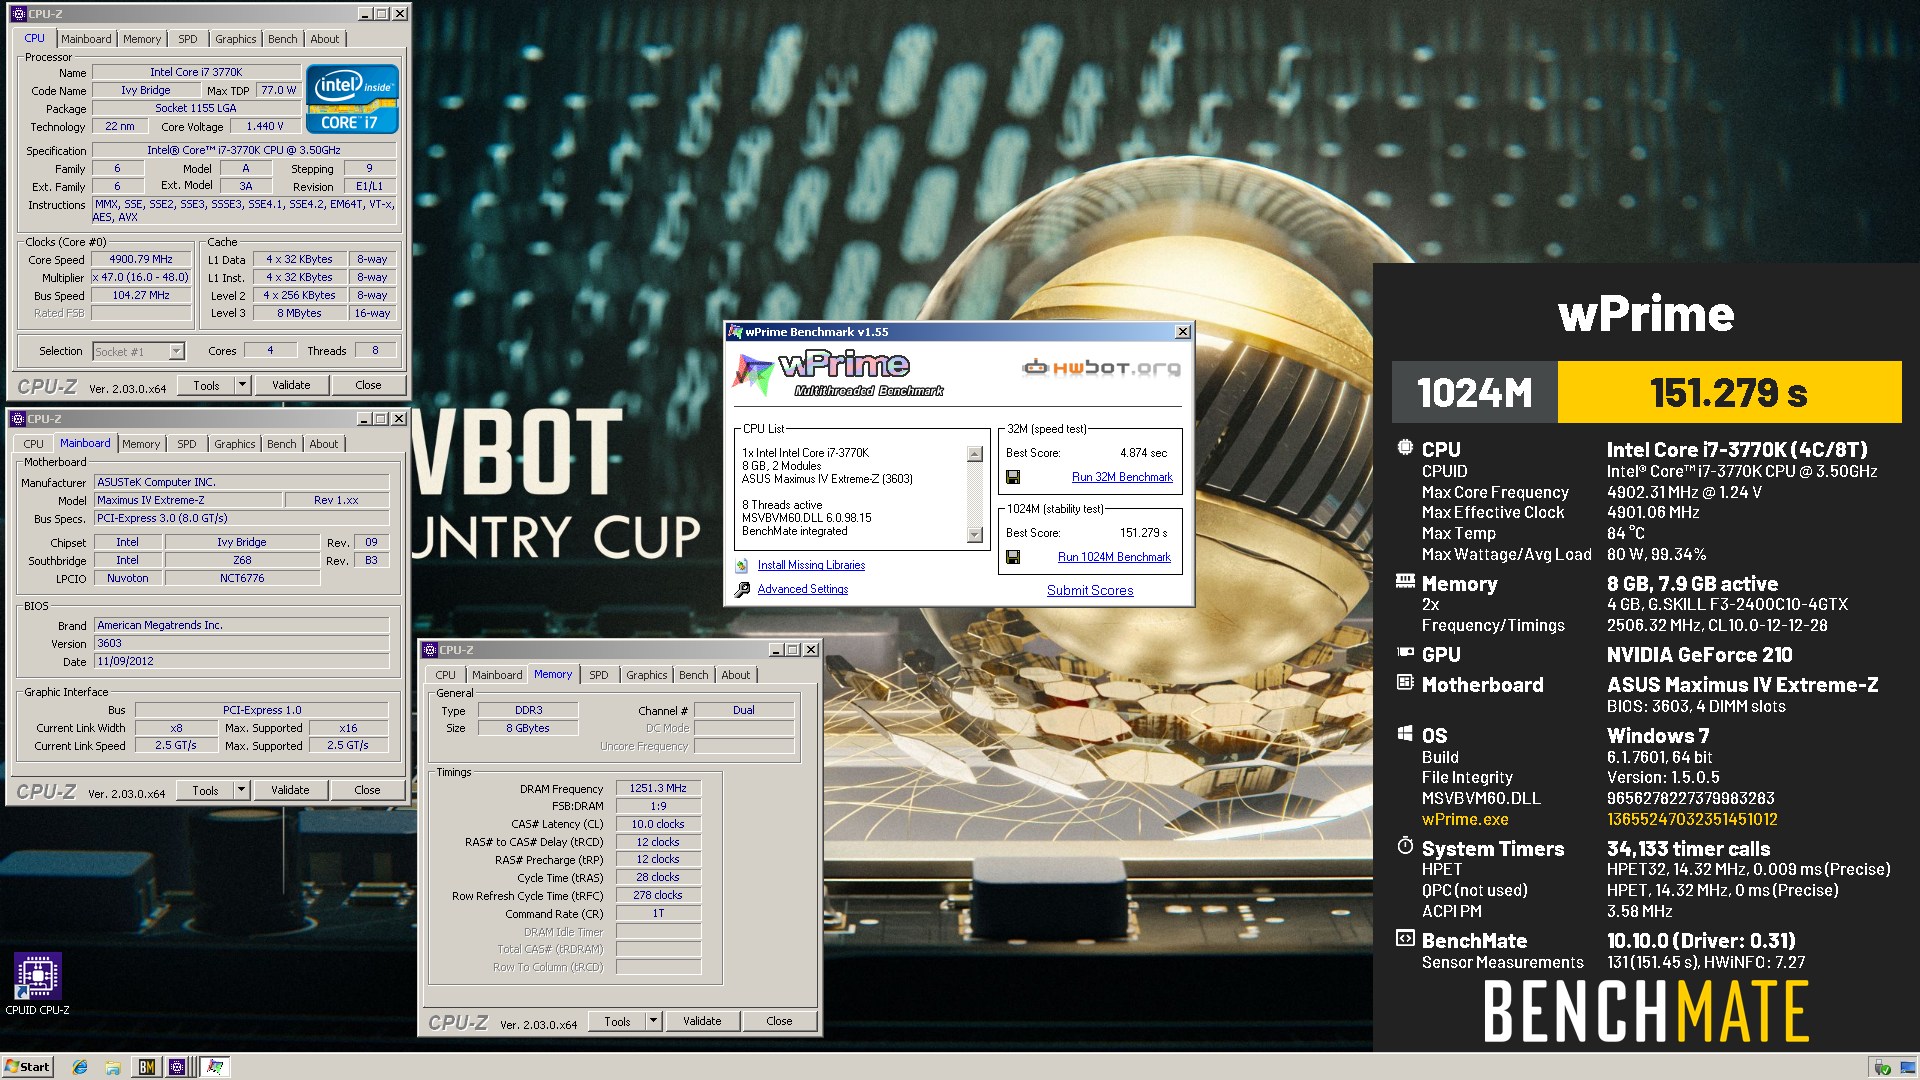This screenshot has width=1920, height=1080.
Task: Click GPU icon in BenchMate panel
Action: [1405, 653]
